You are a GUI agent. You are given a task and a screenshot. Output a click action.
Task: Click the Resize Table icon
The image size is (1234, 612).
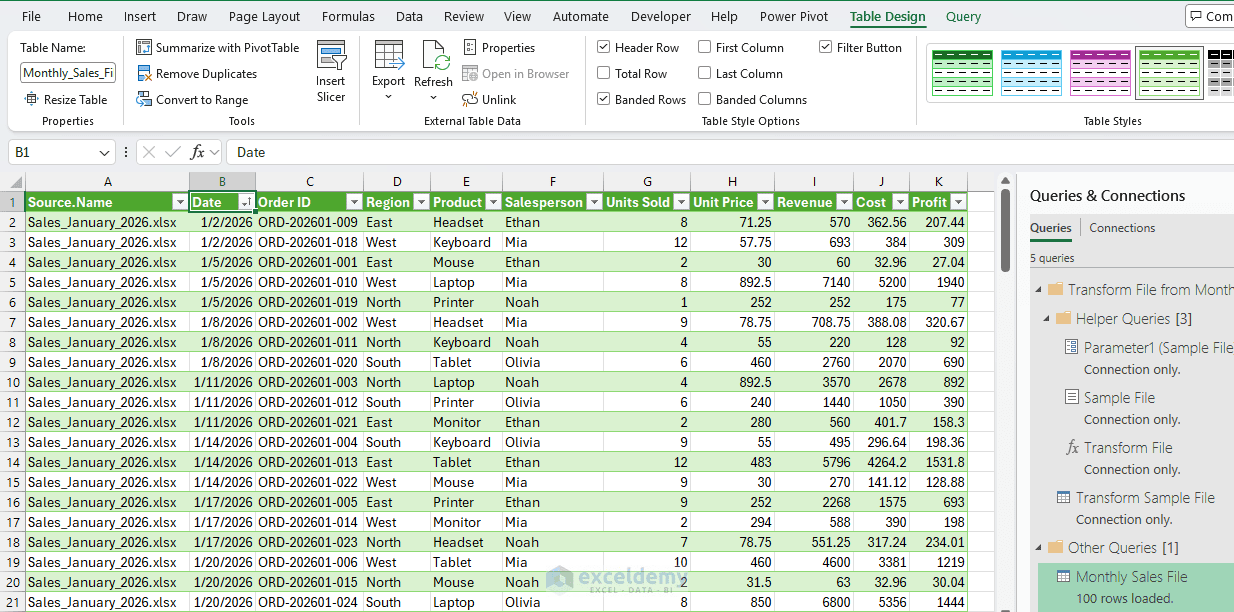click(x=31, y=99)
